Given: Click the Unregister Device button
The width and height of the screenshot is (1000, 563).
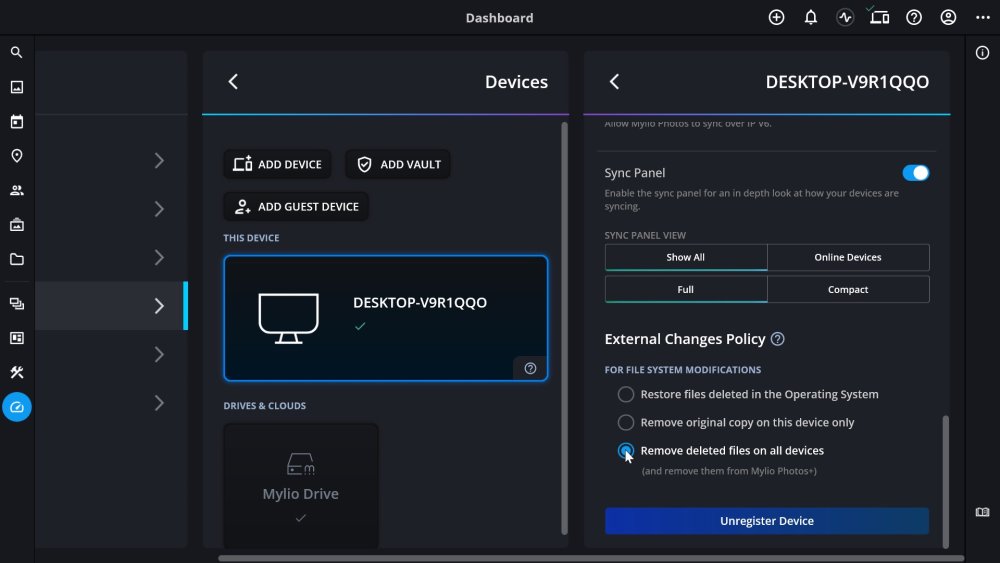Looking at the screenshot, I should pos(767,521).
